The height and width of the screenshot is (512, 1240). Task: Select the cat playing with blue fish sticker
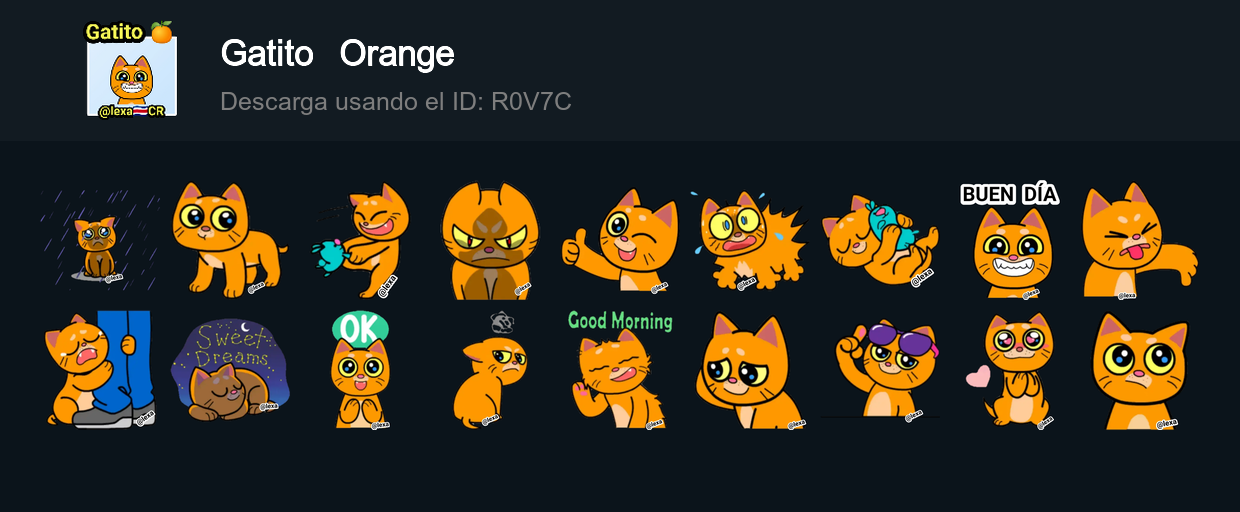(880, 240)
